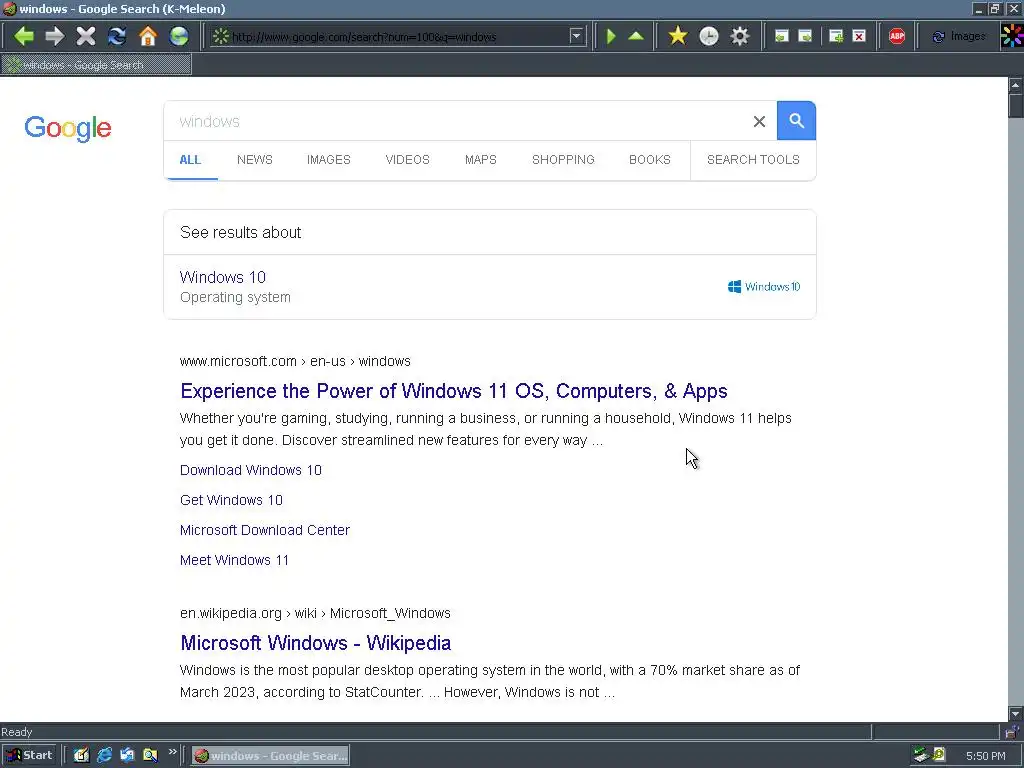The width and height of the screenshot is (1024, 768).
Task: Click the Images link in the toolbar
Action: tap(959, 36)
